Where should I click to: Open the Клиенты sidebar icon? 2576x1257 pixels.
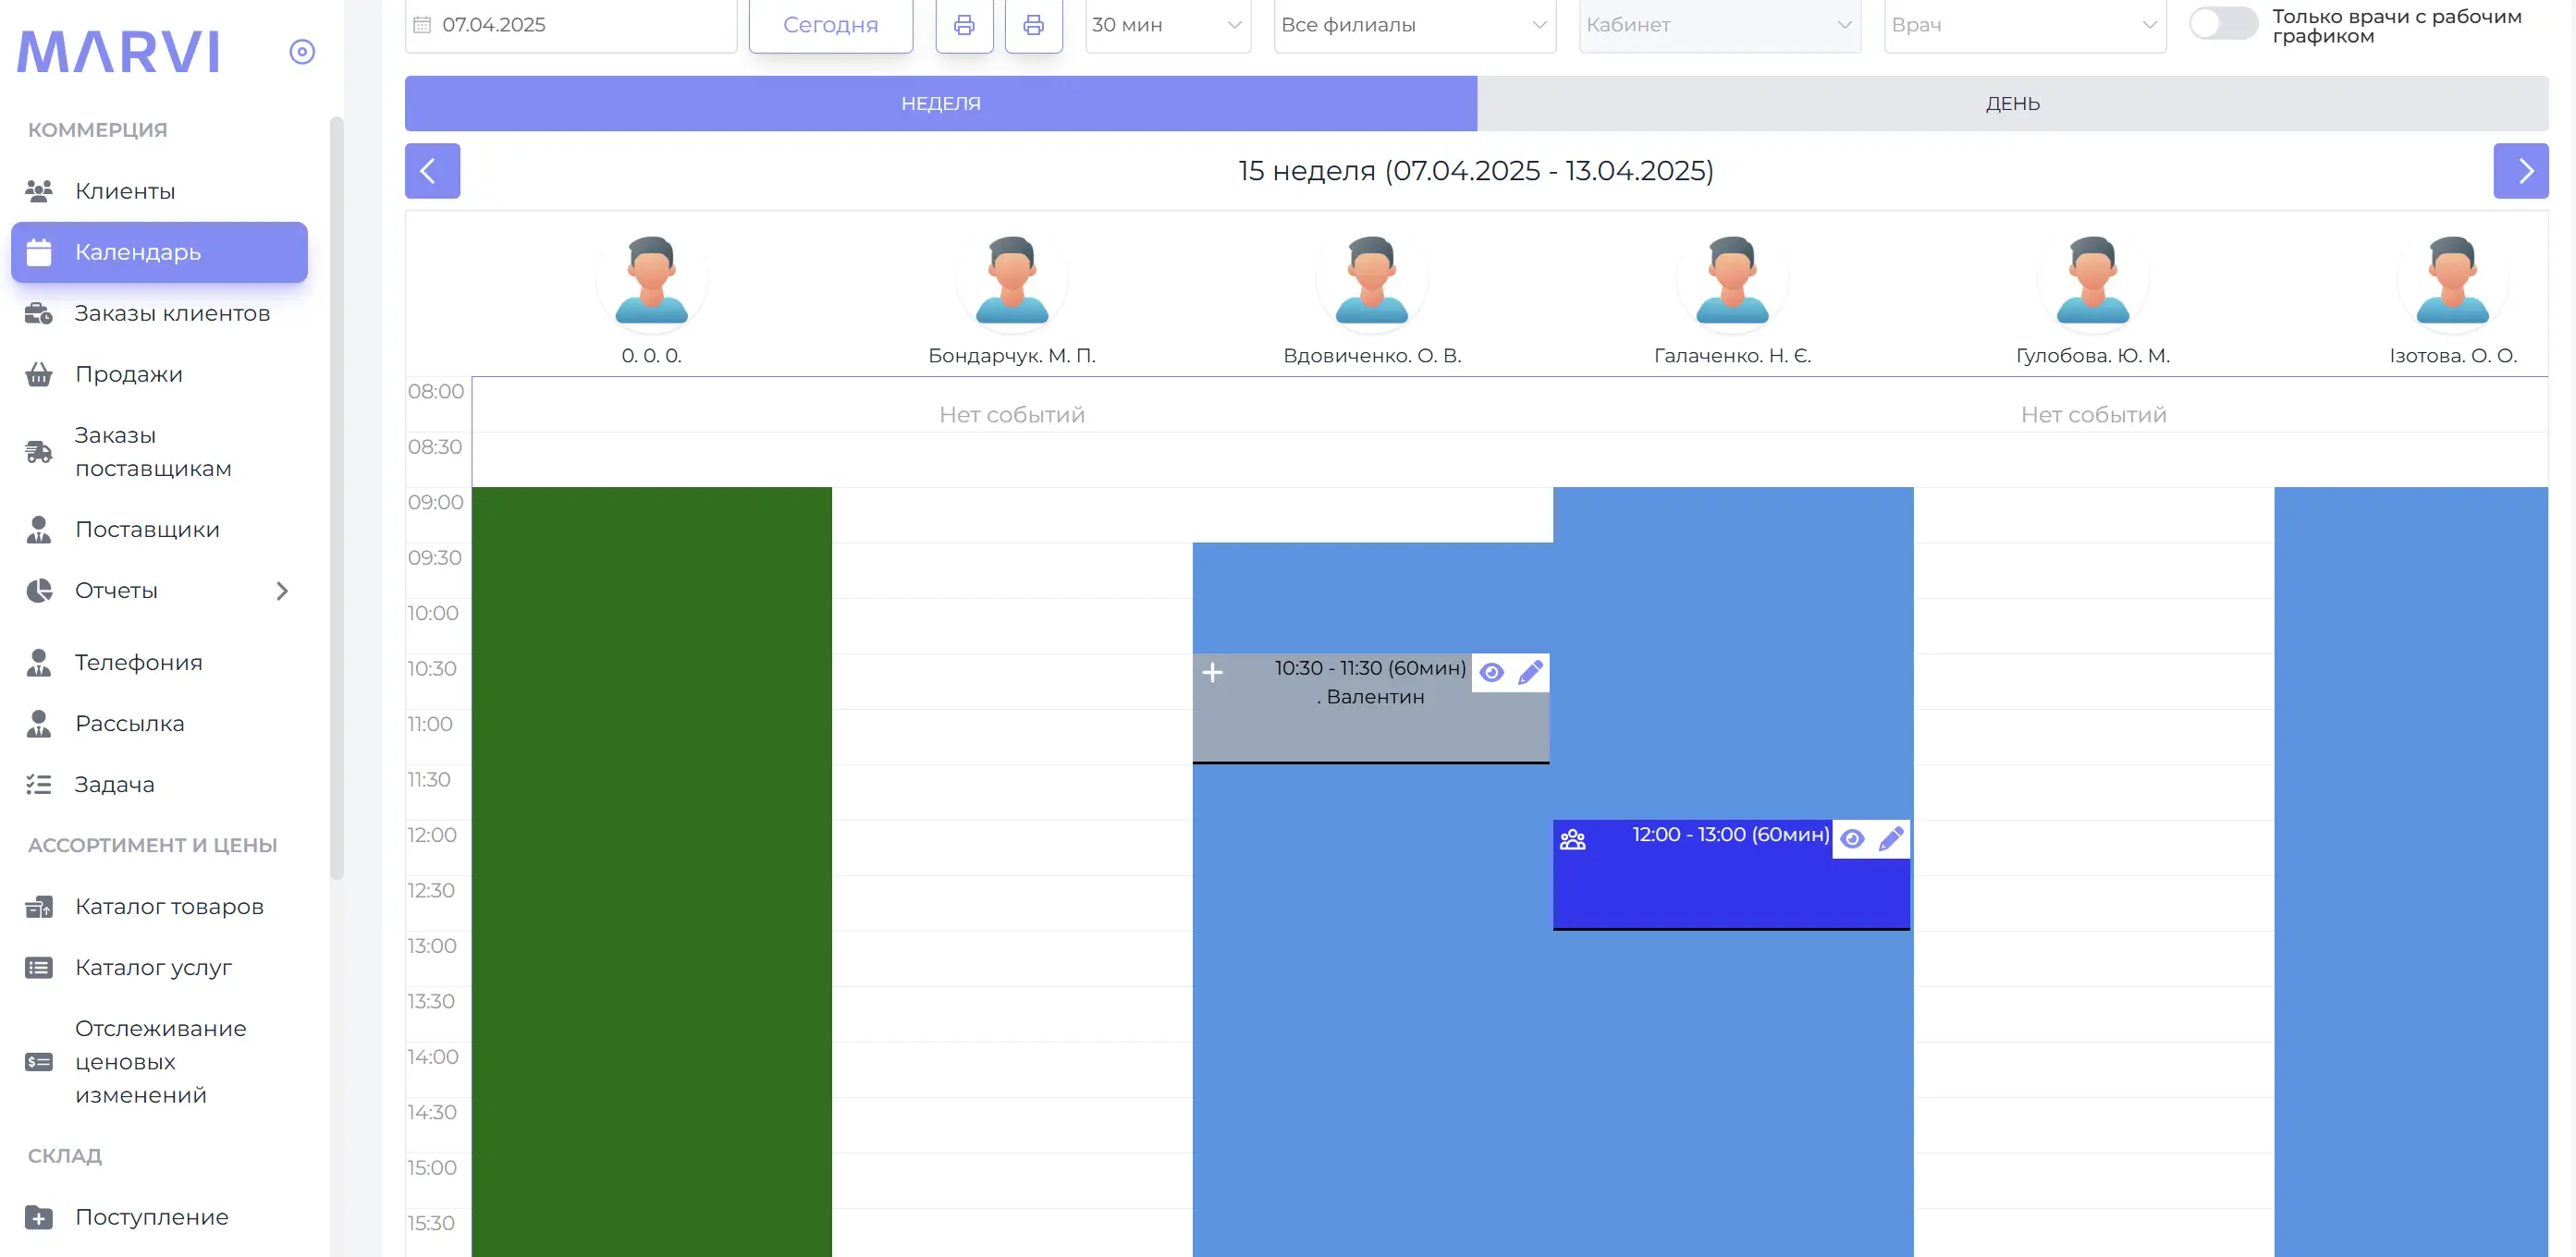39,190
